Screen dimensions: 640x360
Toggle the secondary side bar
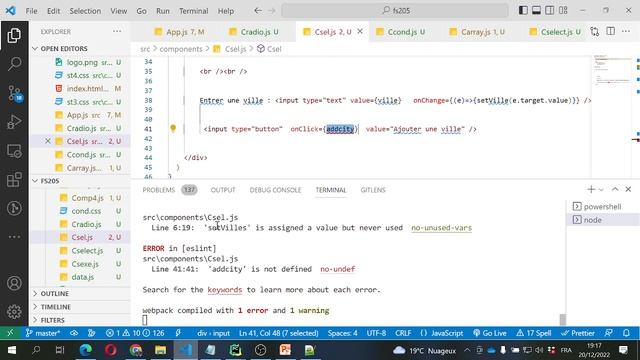pos(550,10)
